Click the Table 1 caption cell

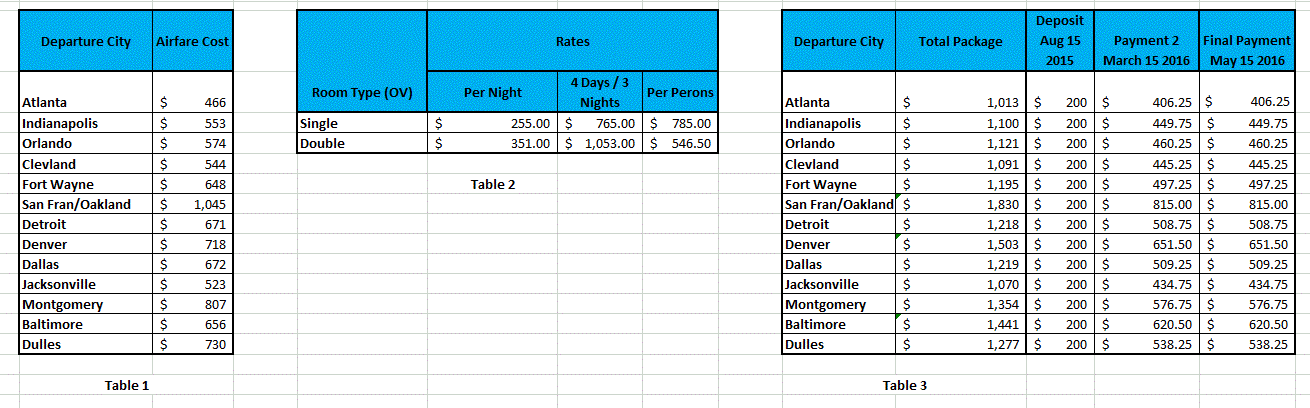(126, 385)
